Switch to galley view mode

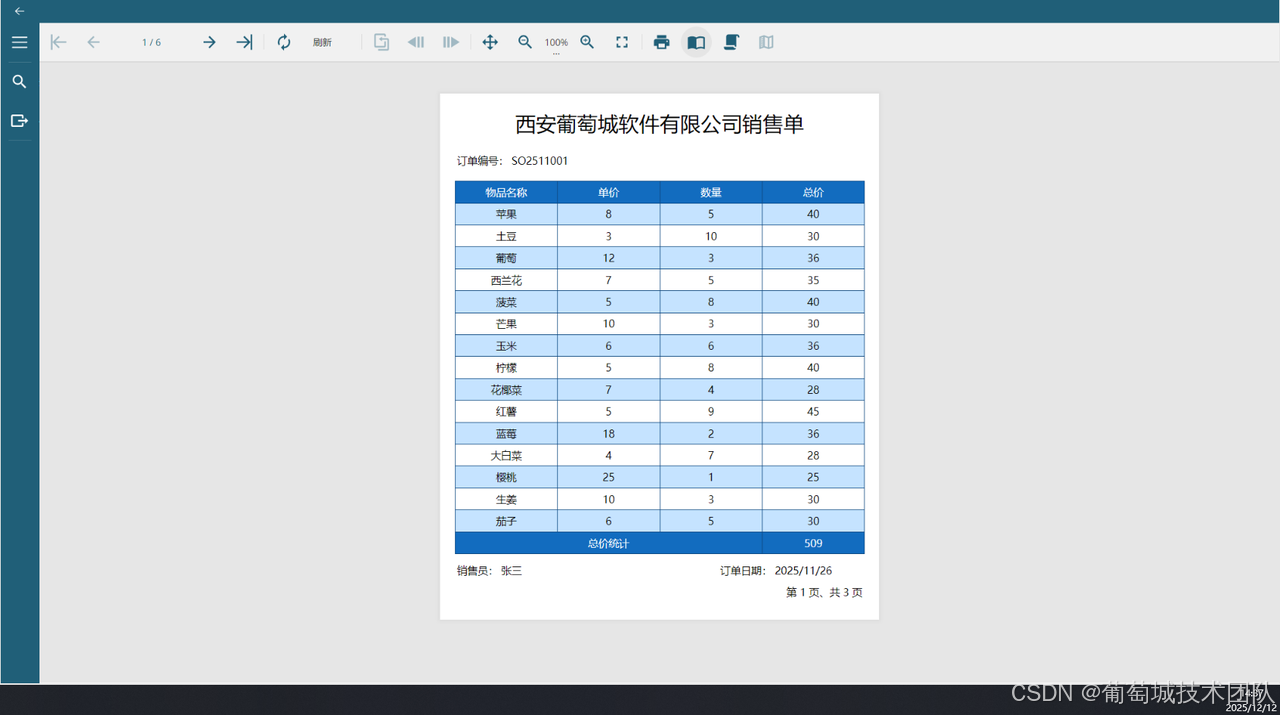[766, 42]
